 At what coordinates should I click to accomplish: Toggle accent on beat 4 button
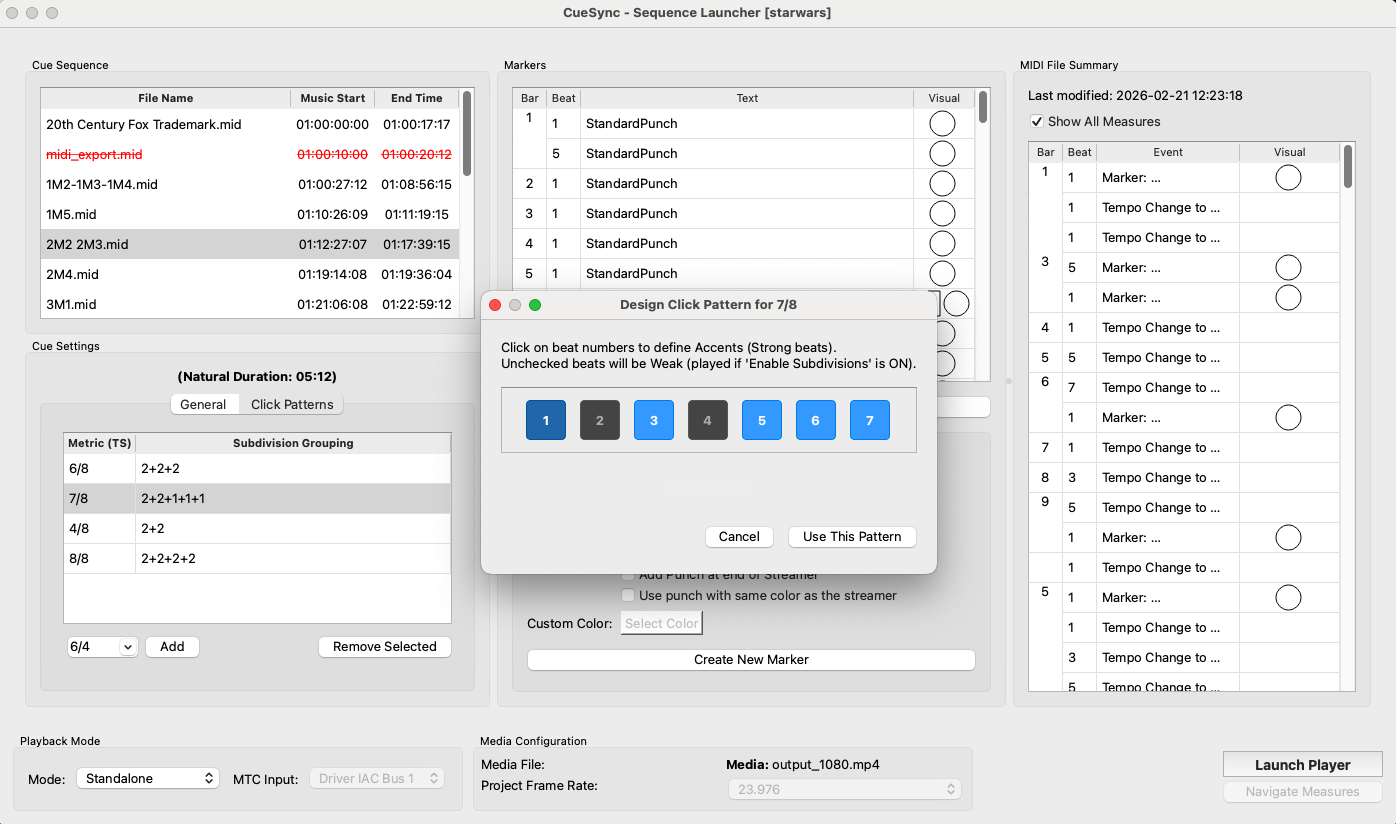coord(708,420)
